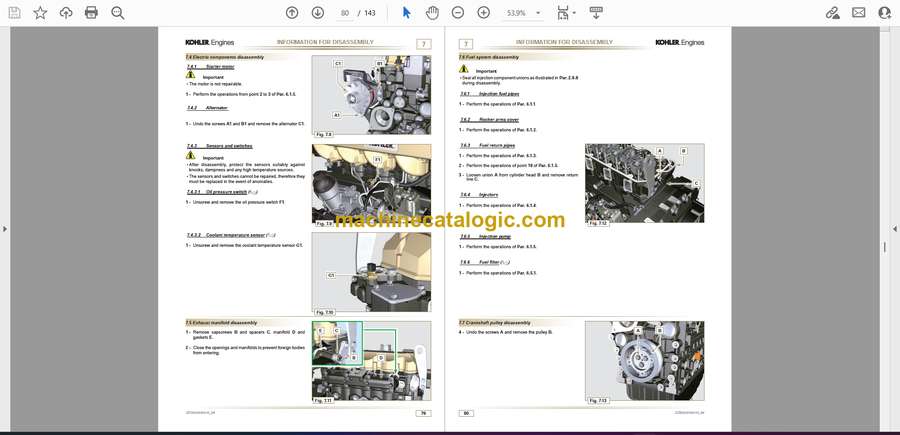Click the '/ 143' total pages label

pos(366,13)
